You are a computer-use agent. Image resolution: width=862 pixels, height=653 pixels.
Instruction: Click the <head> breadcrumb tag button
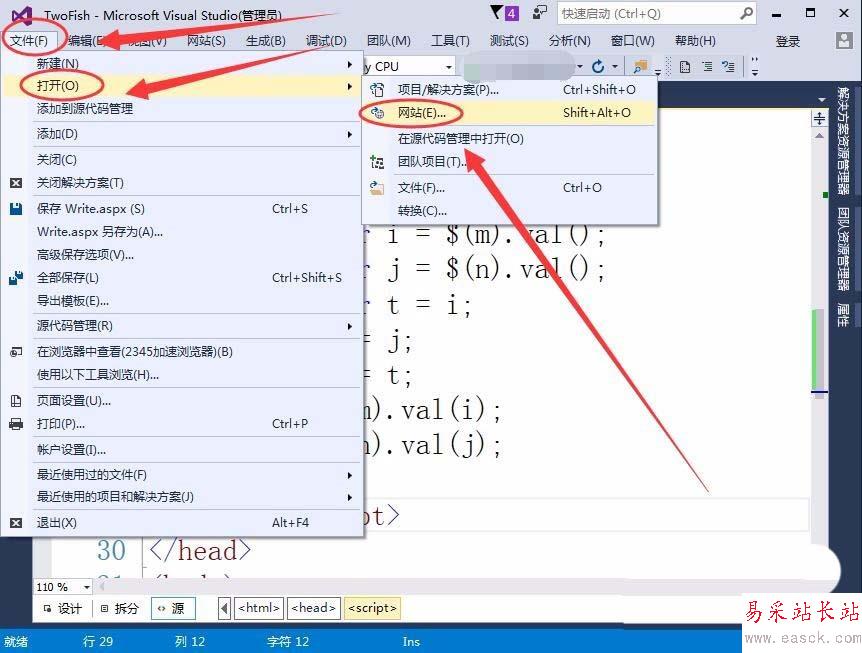(x=314, y=608)
